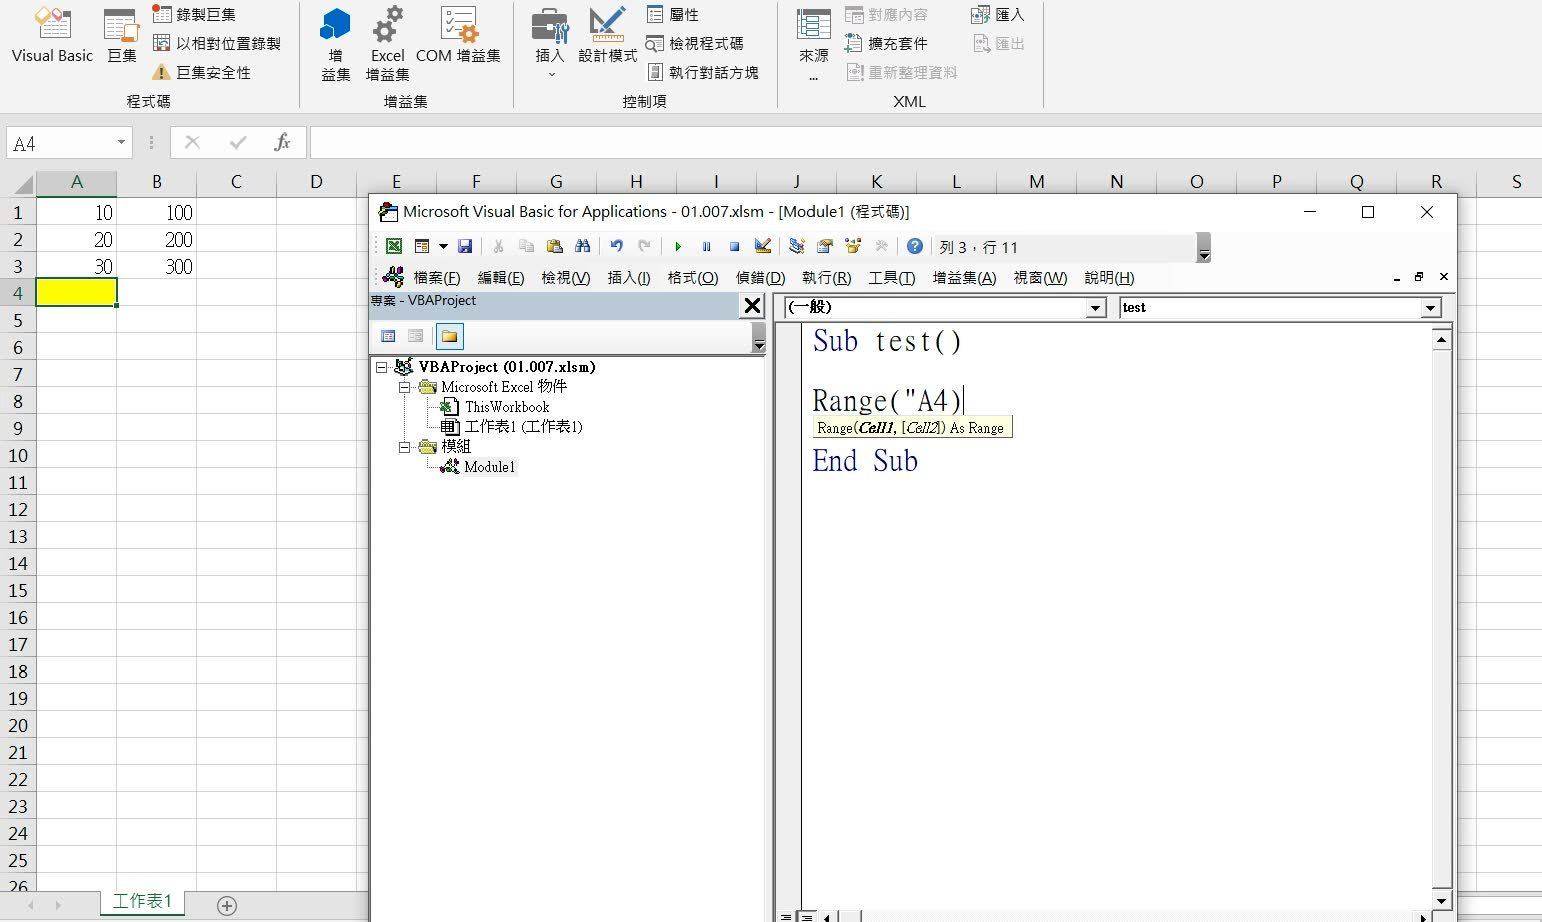Click the Excel formula bar input
Image resolution: width=1542 pixels, height=922 pixels.
925,143
